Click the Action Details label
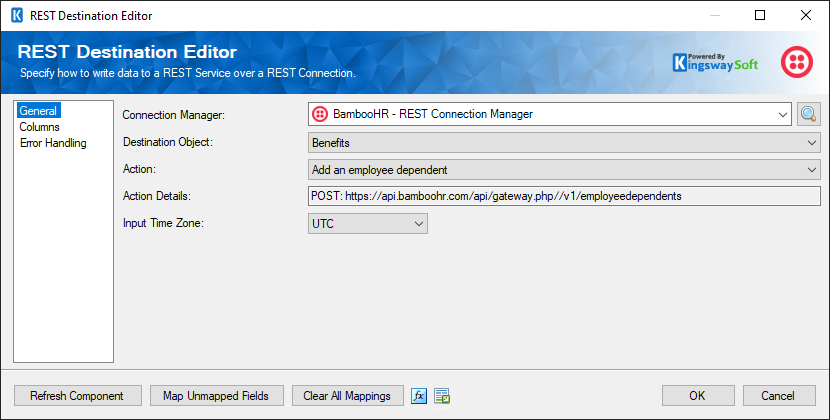The height and width of the screenshot is (420, 830). pos(157,196)
